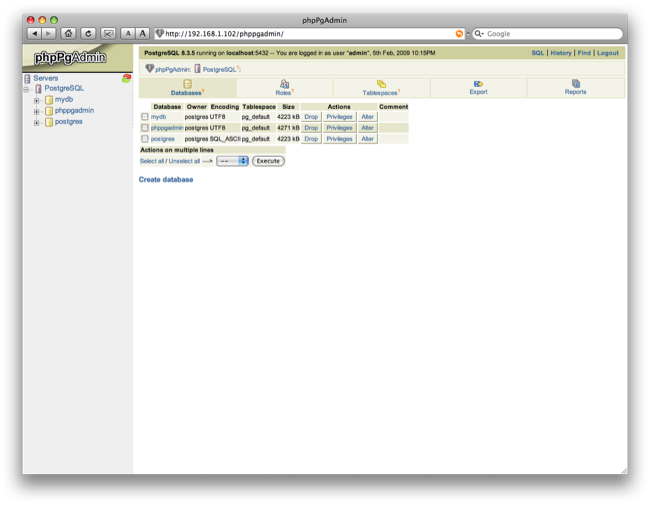Click the Tablespaces tab folder icon

pyautogui.click(x=381, y=84)
